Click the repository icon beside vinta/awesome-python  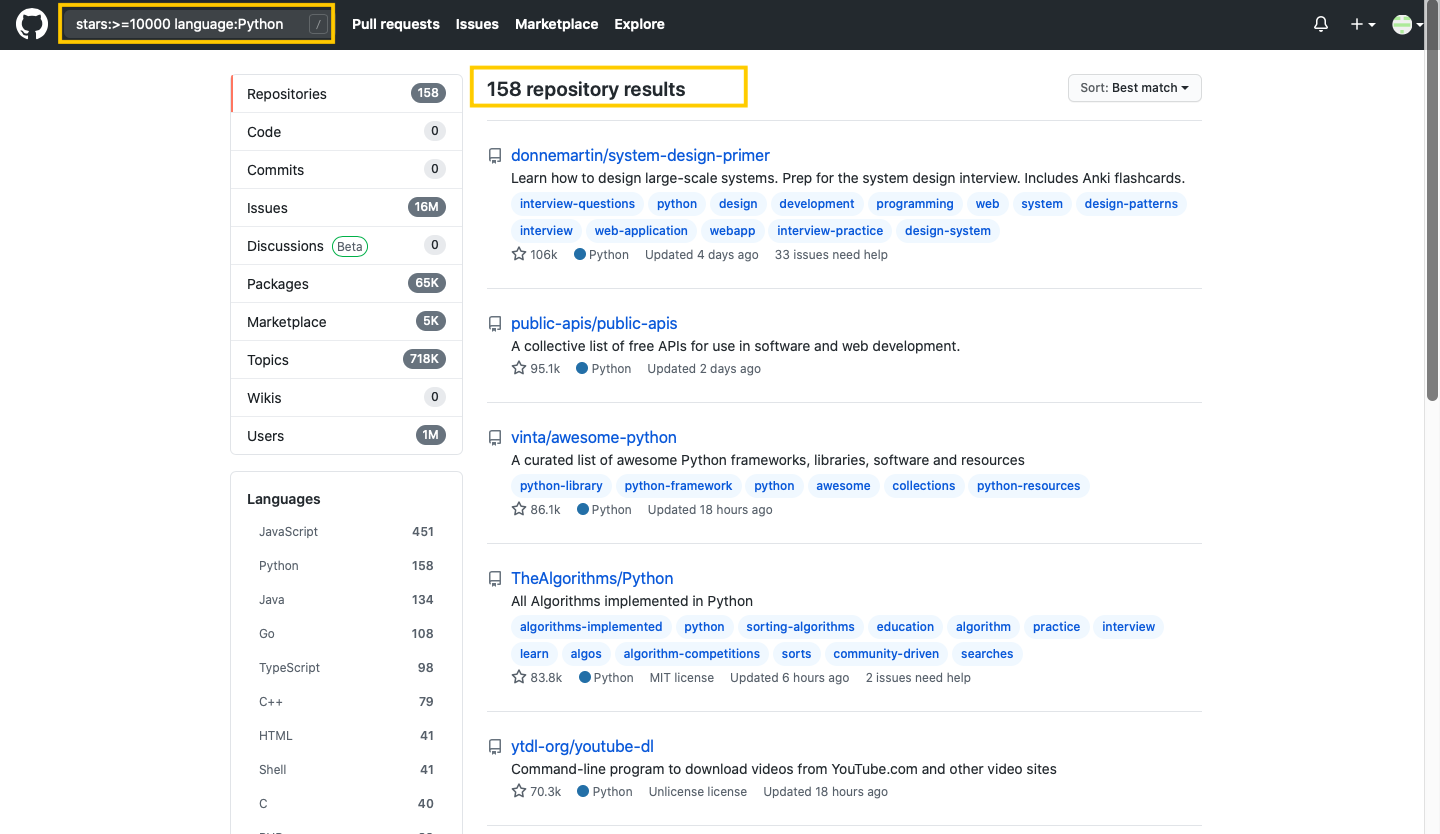point(494,437)
